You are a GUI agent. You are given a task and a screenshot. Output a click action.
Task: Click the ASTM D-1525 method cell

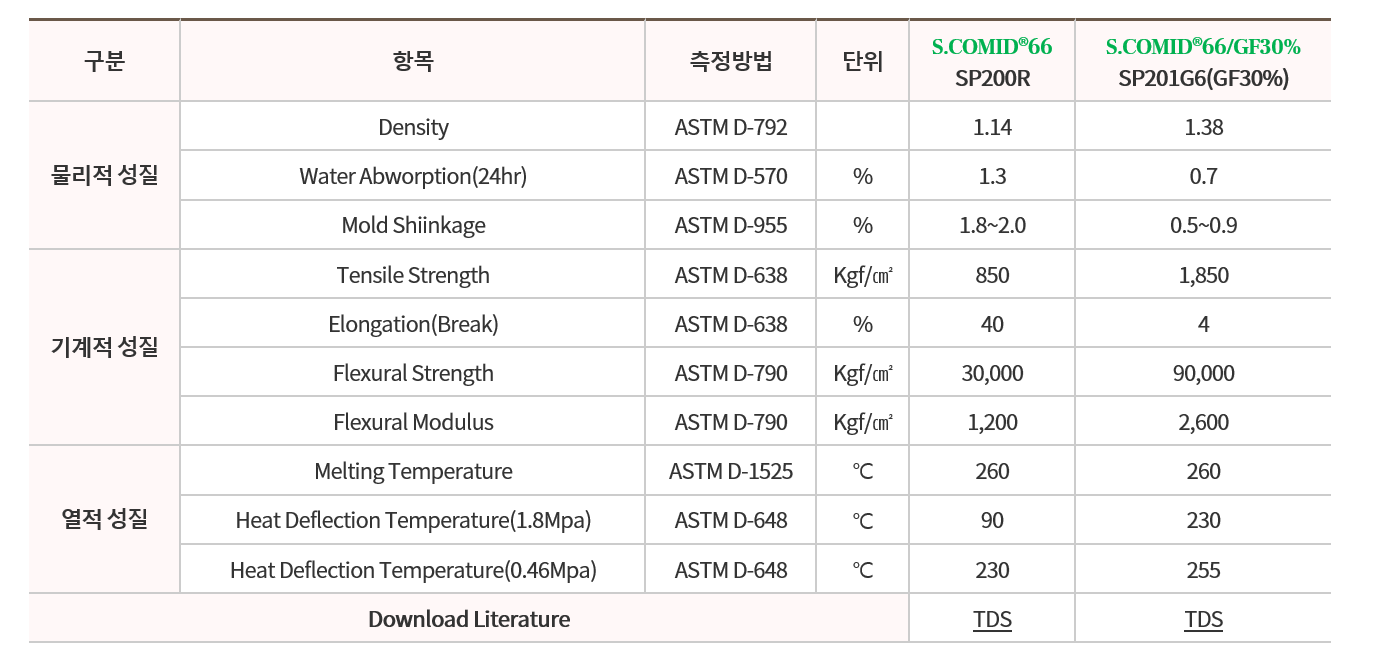point(731,471)
